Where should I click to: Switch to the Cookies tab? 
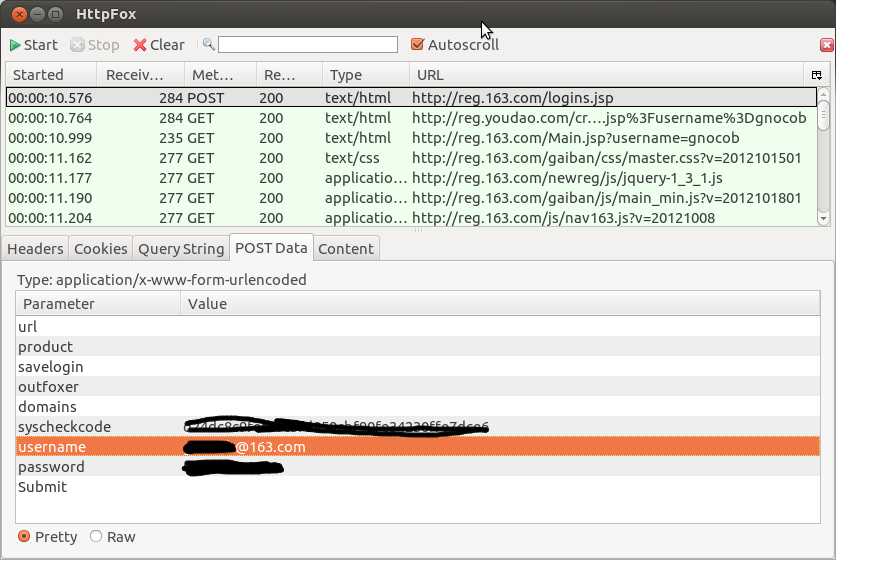click(101, 249)
